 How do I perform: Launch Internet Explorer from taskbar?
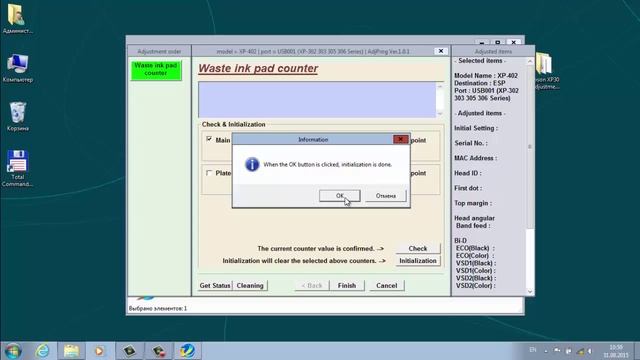[42, 351]
